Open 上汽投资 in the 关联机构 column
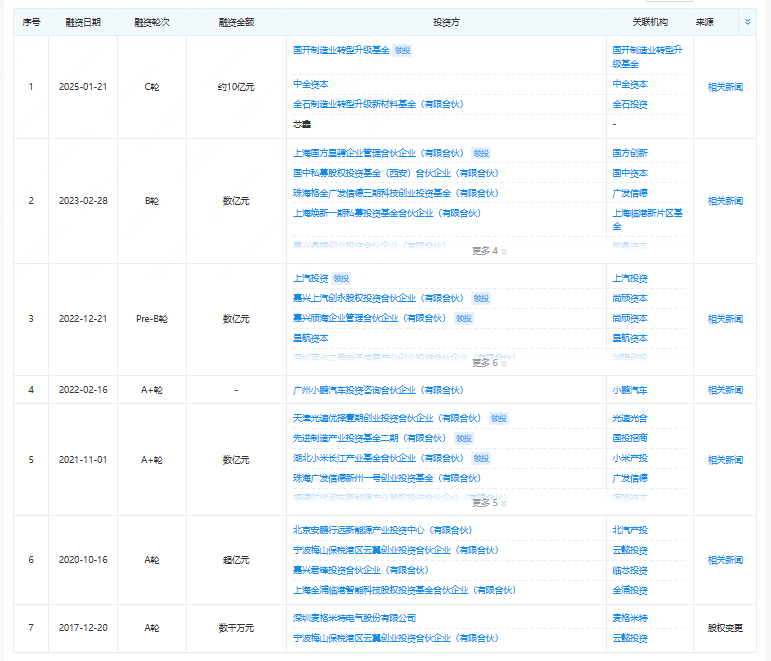 coord(630,278)
